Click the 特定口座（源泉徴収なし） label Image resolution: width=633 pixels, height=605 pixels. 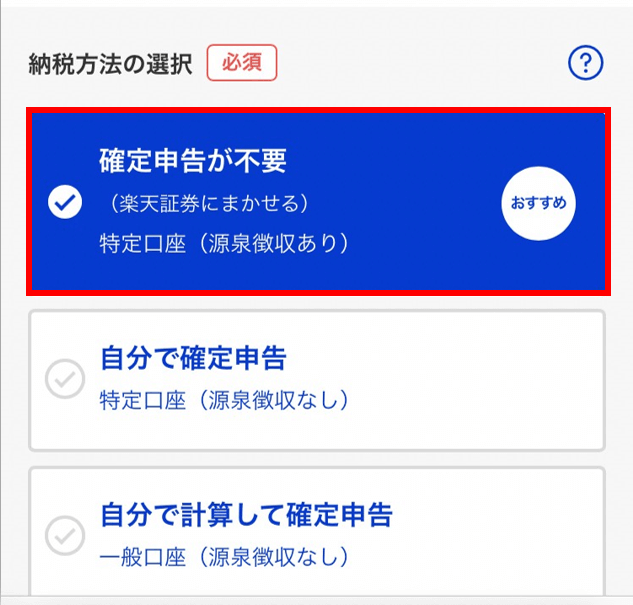[x=224, y=400]
